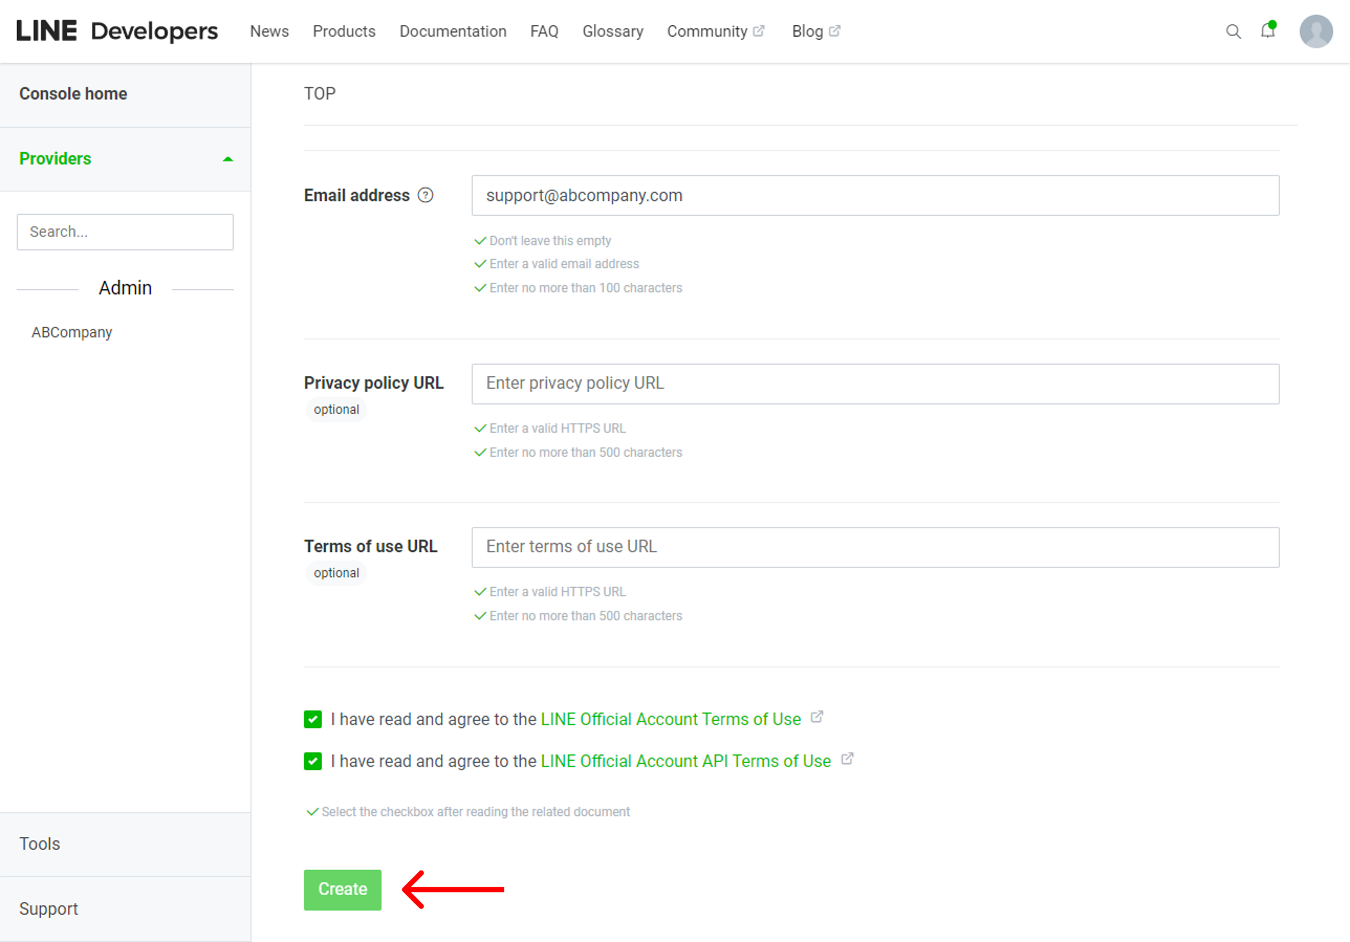Click the Privacy policy URL field
1350x942 pixels.
pyautogui.click(x=875, y=384)
